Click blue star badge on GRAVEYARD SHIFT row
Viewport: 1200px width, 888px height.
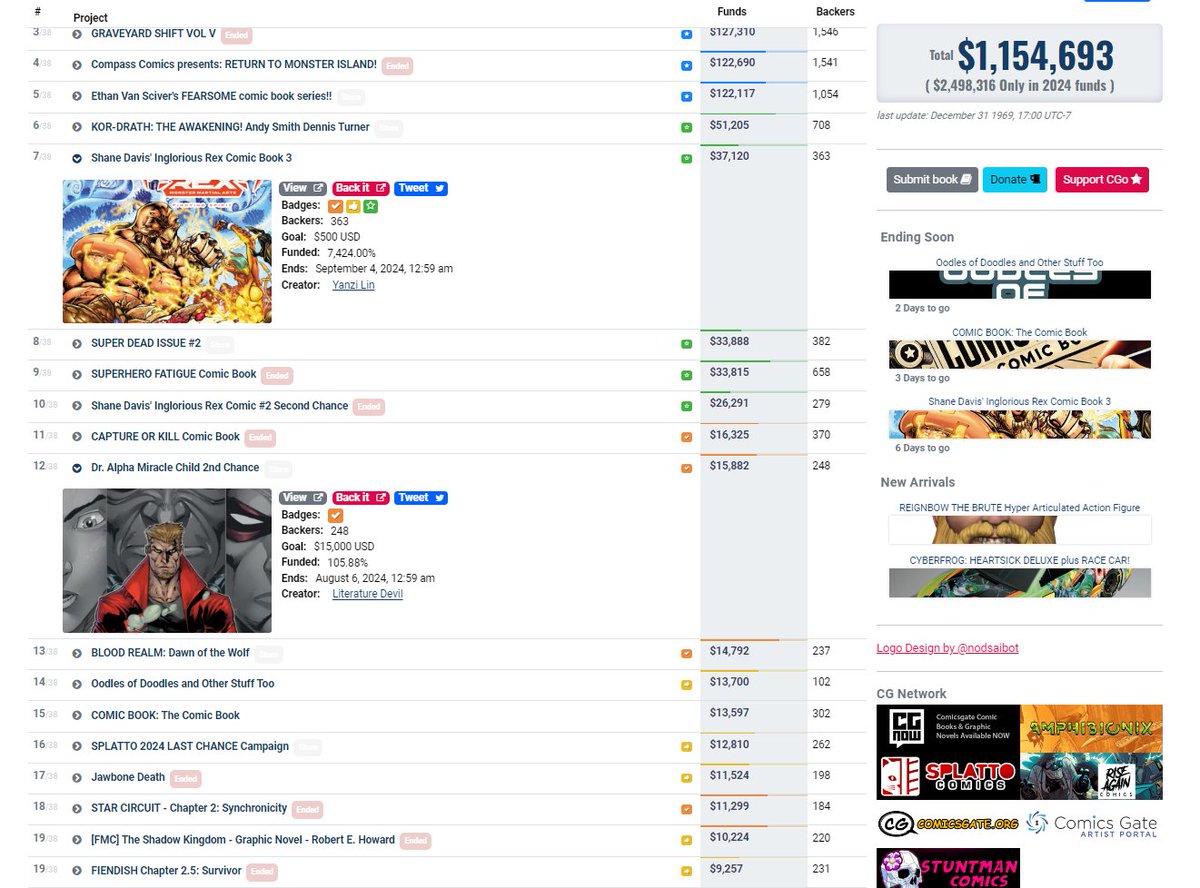(x=686, y=34)
